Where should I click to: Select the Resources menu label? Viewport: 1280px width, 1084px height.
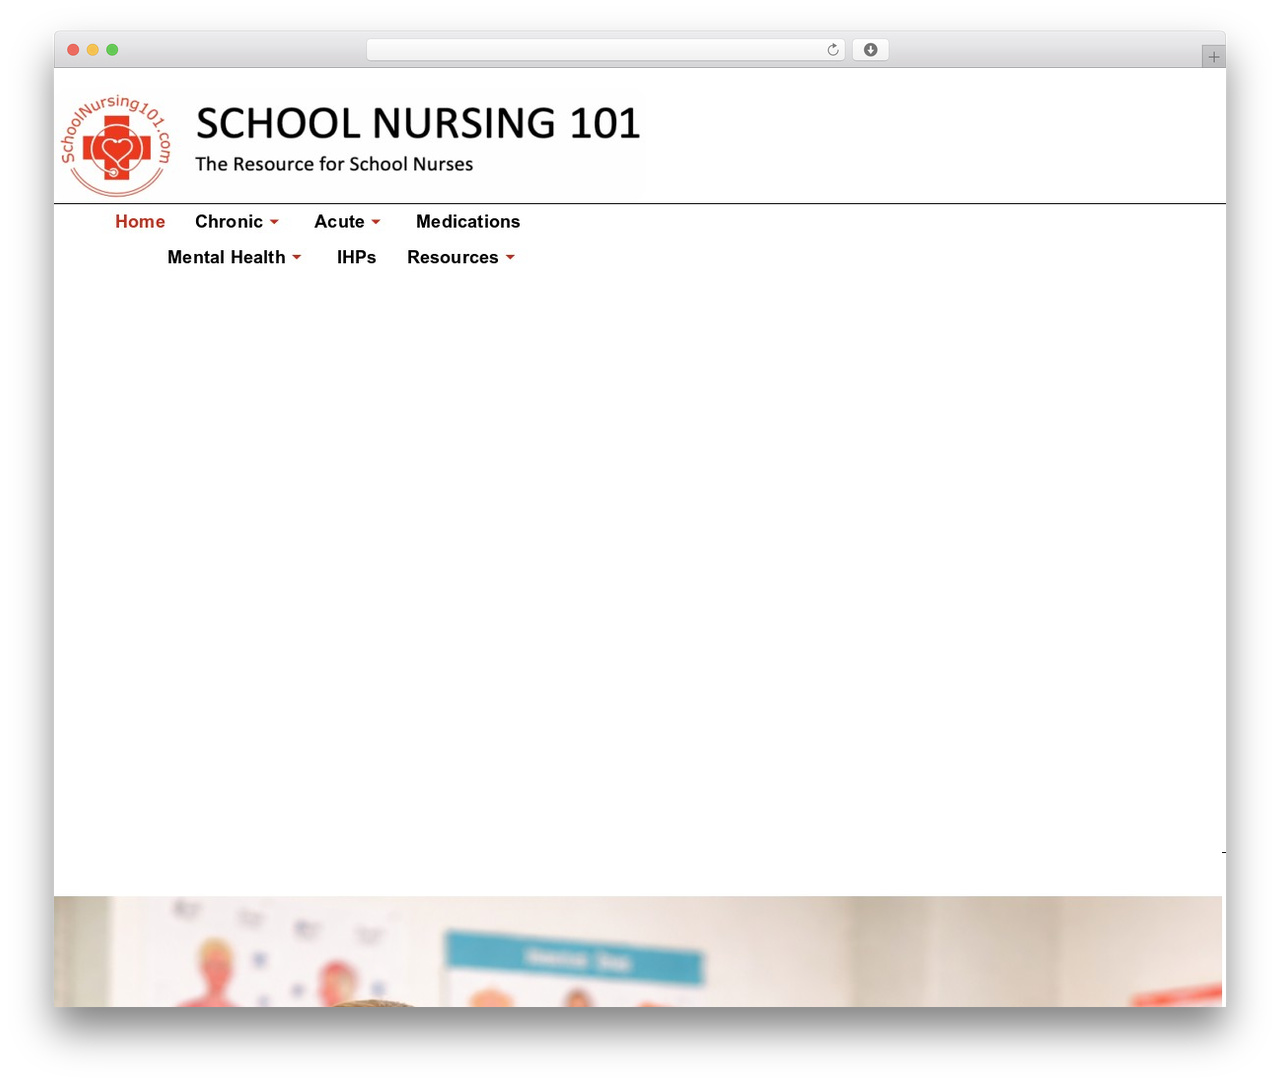(453, 258)
